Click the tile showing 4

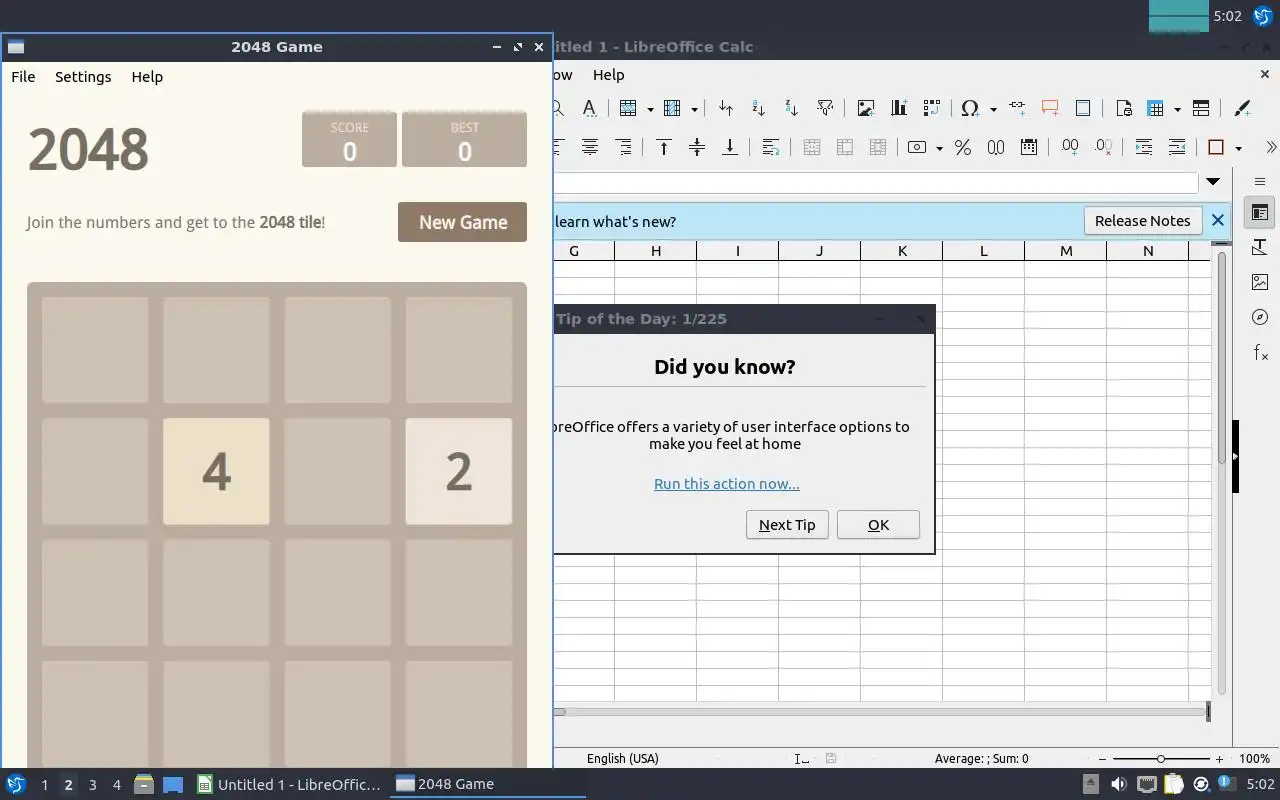(x=216, y=471)
